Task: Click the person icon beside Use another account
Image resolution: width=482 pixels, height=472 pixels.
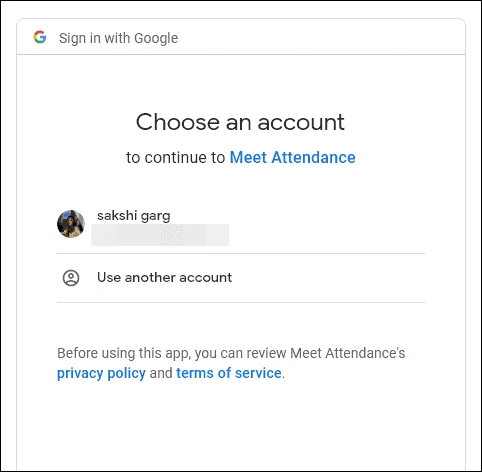Action: (71, 278)
